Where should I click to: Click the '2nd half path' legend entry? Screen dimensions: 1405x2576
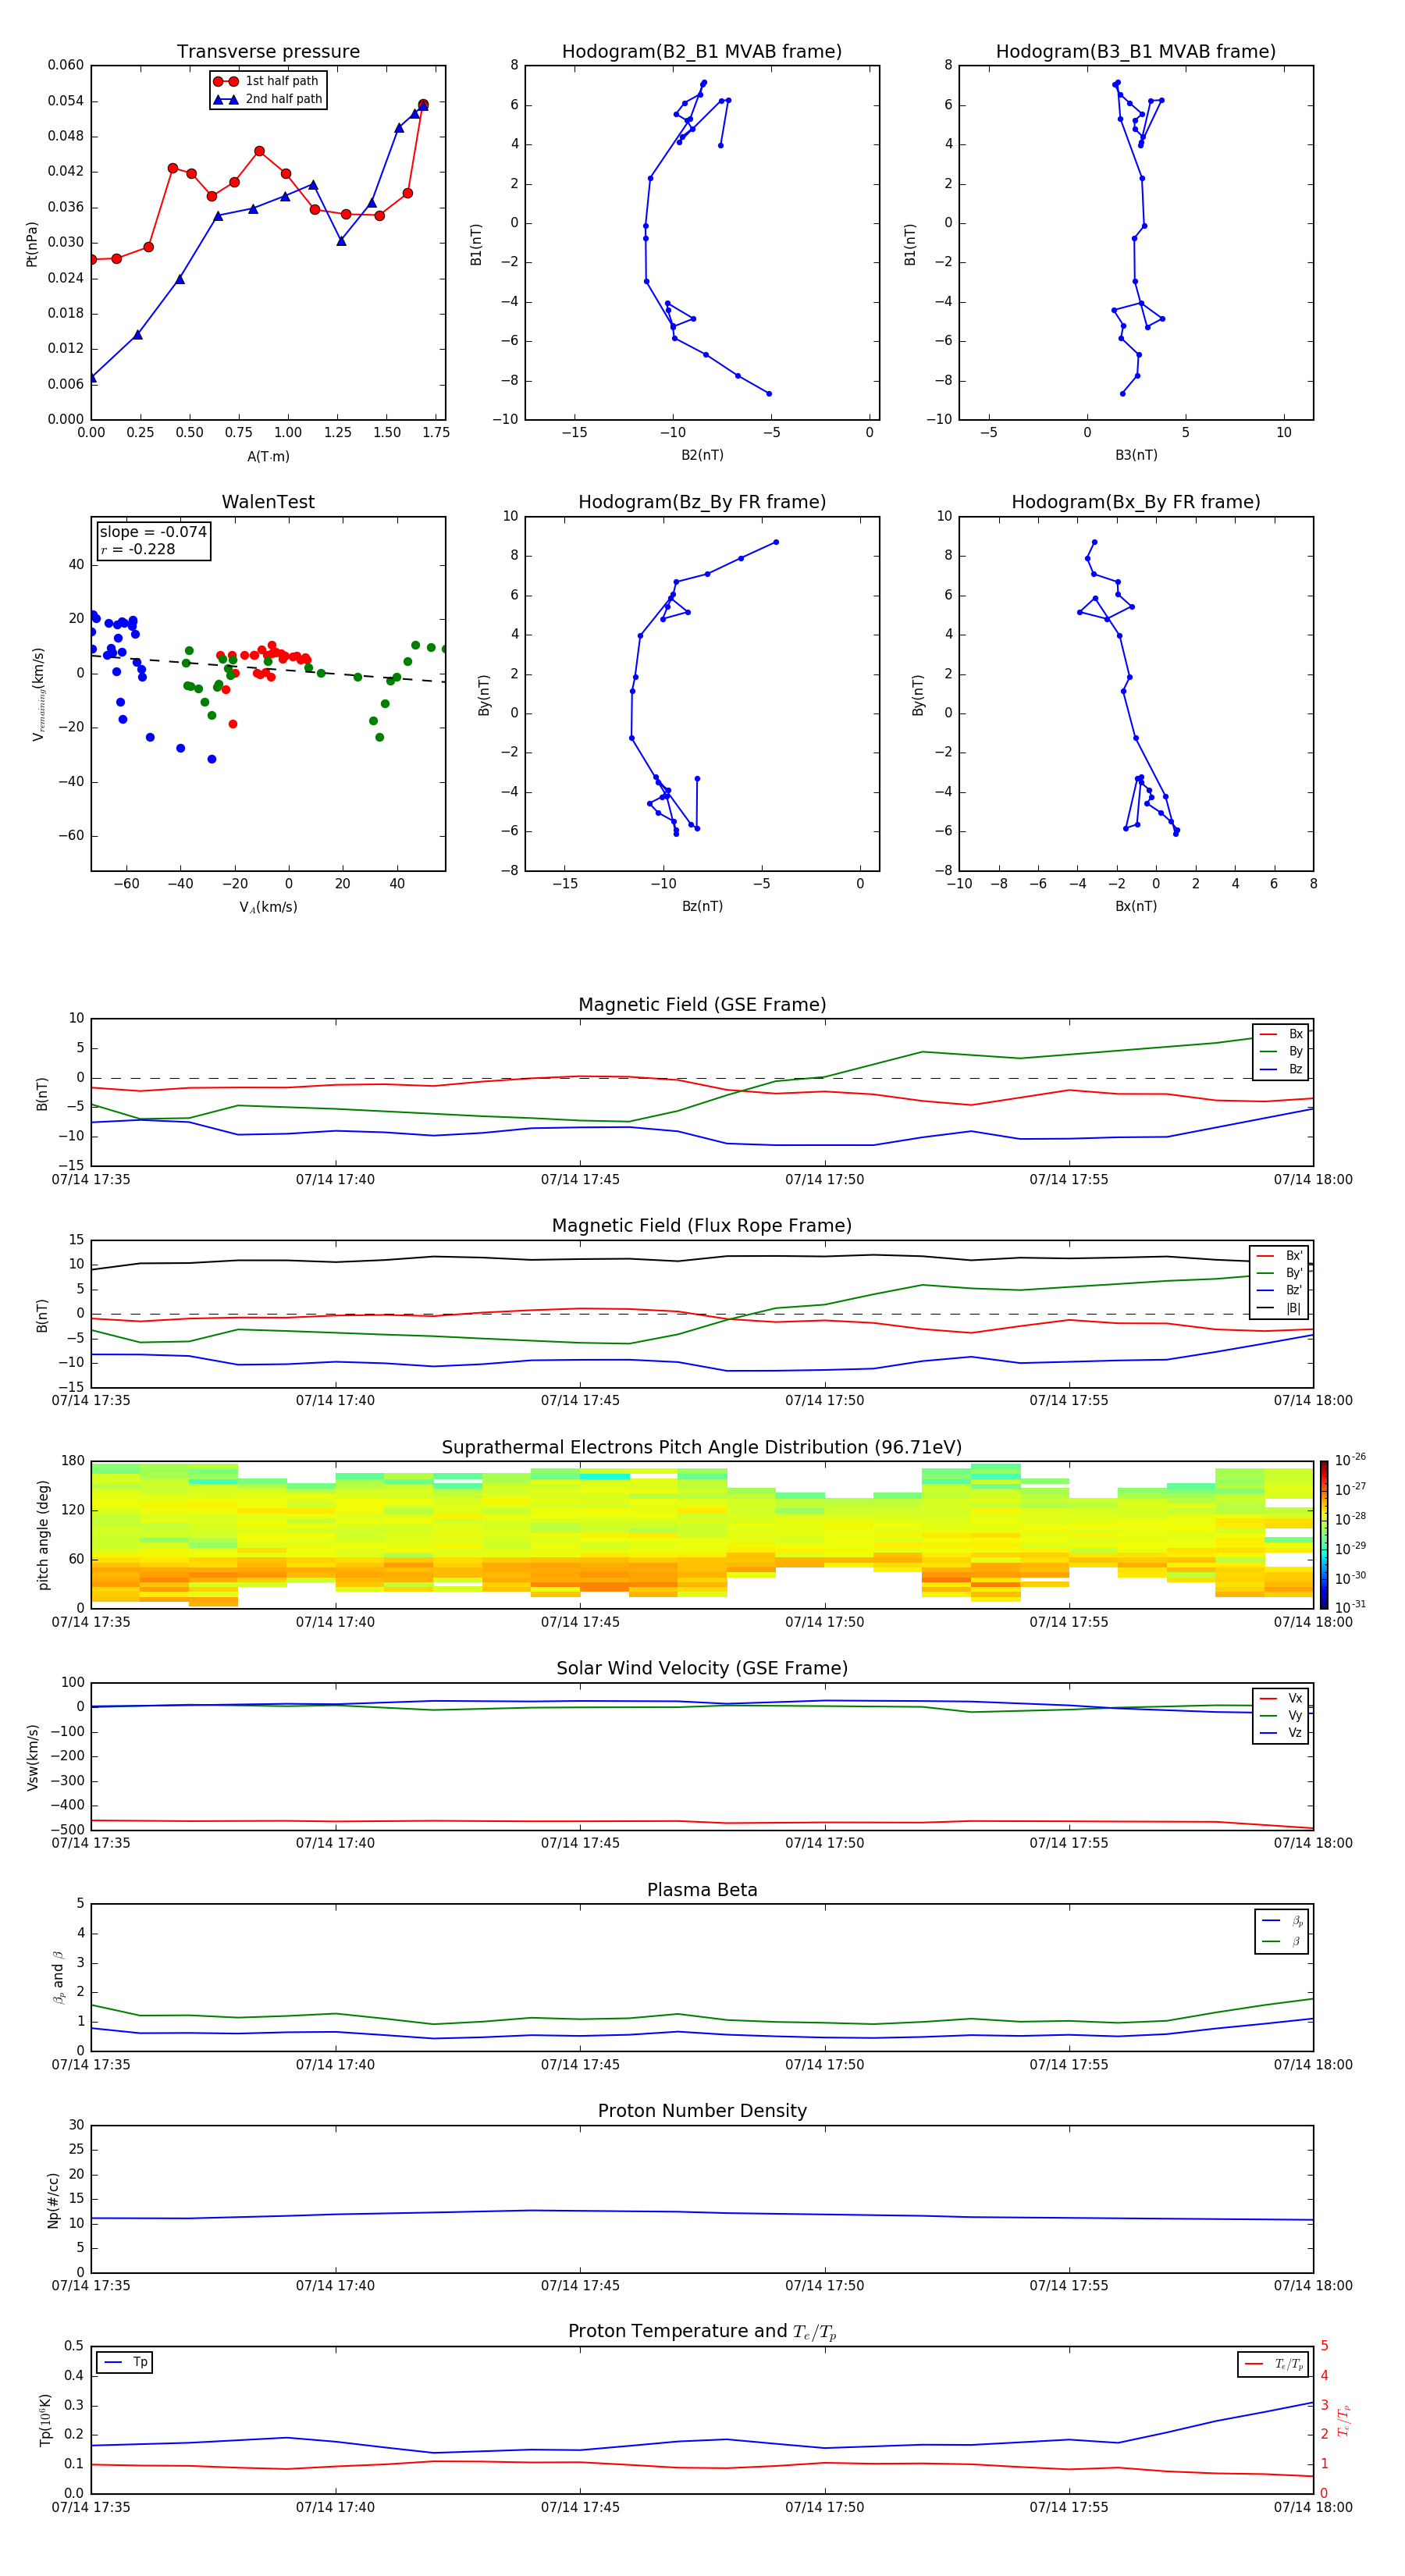267,99
